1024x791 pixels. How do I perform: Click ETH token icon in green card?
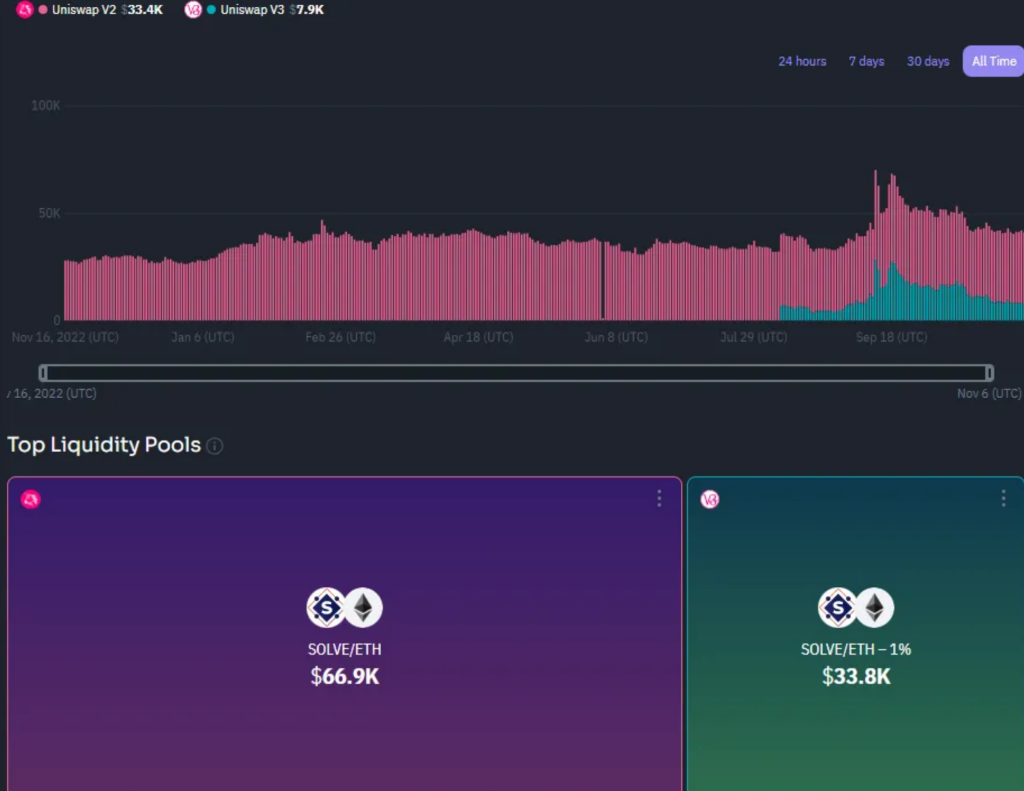tap(875, 607)
